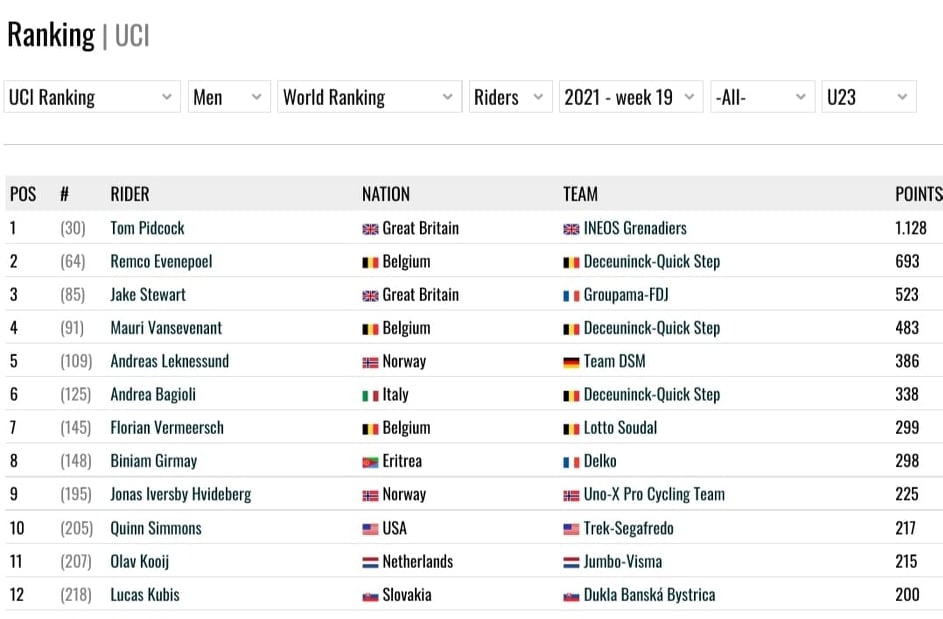Click the French flag beside Groupama-FDJ
Screen dimensions: 943x619
(x=571, y=295)
